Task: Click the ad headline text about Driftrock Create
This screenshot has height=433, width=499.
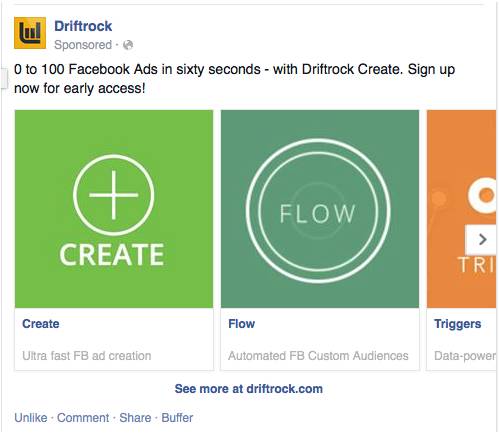Action: click(x=234, y=79)
